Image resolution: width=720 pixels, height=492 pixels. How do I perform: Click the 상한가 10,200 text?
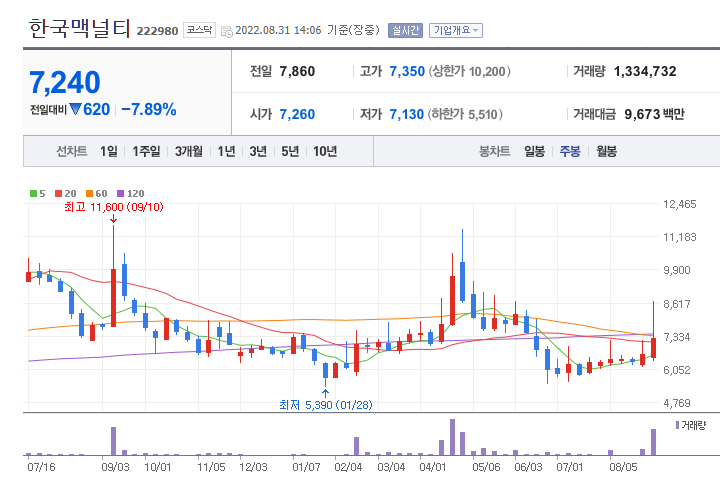[469, 72]
